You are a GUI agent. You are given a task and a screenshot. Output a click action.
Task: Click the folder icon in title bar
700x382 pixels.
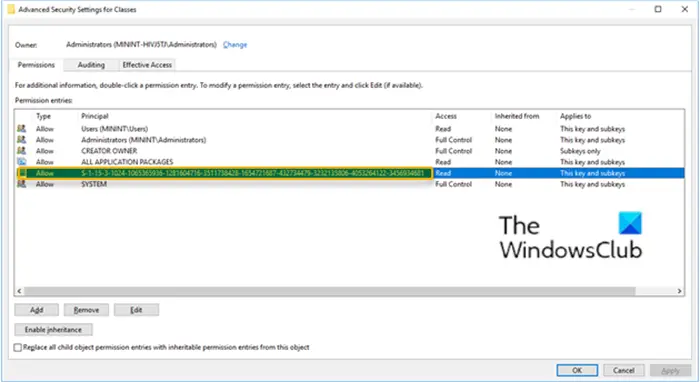pos(11,9)
